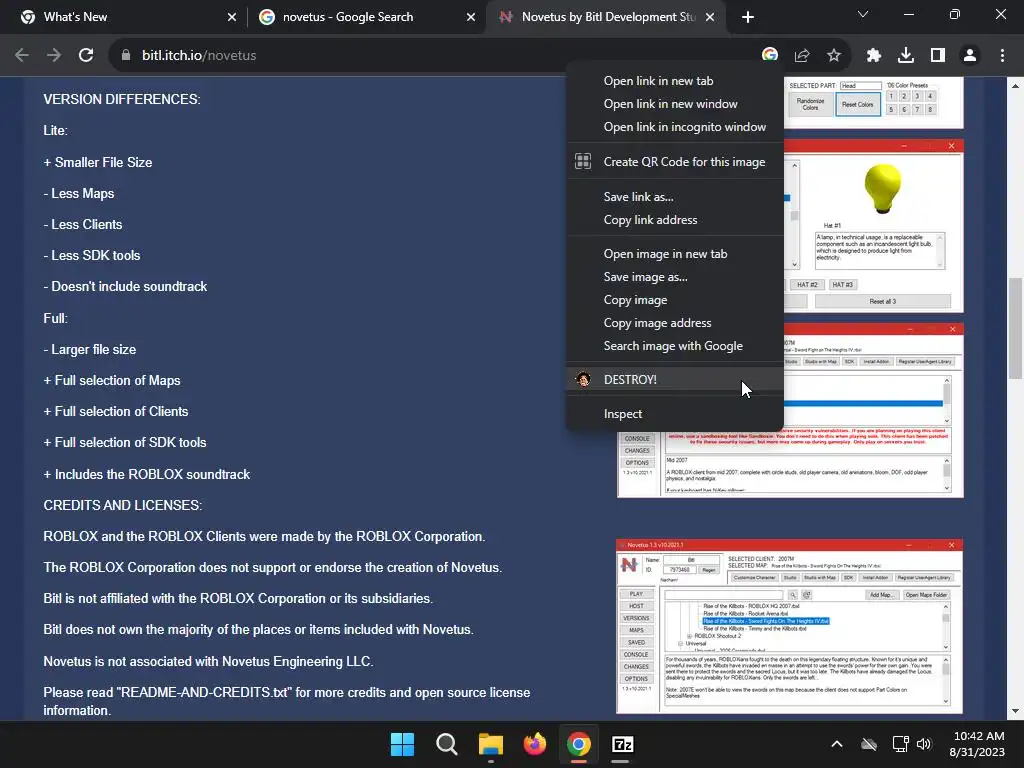Select Save link as...
Image resolution: width=1024 pixels, height=768 pixels.
click(x=675, y=197)
